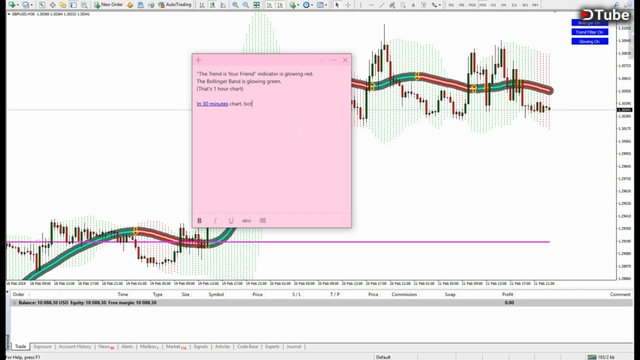
Task: Open the Experts tab
Action: click(272, 347)
